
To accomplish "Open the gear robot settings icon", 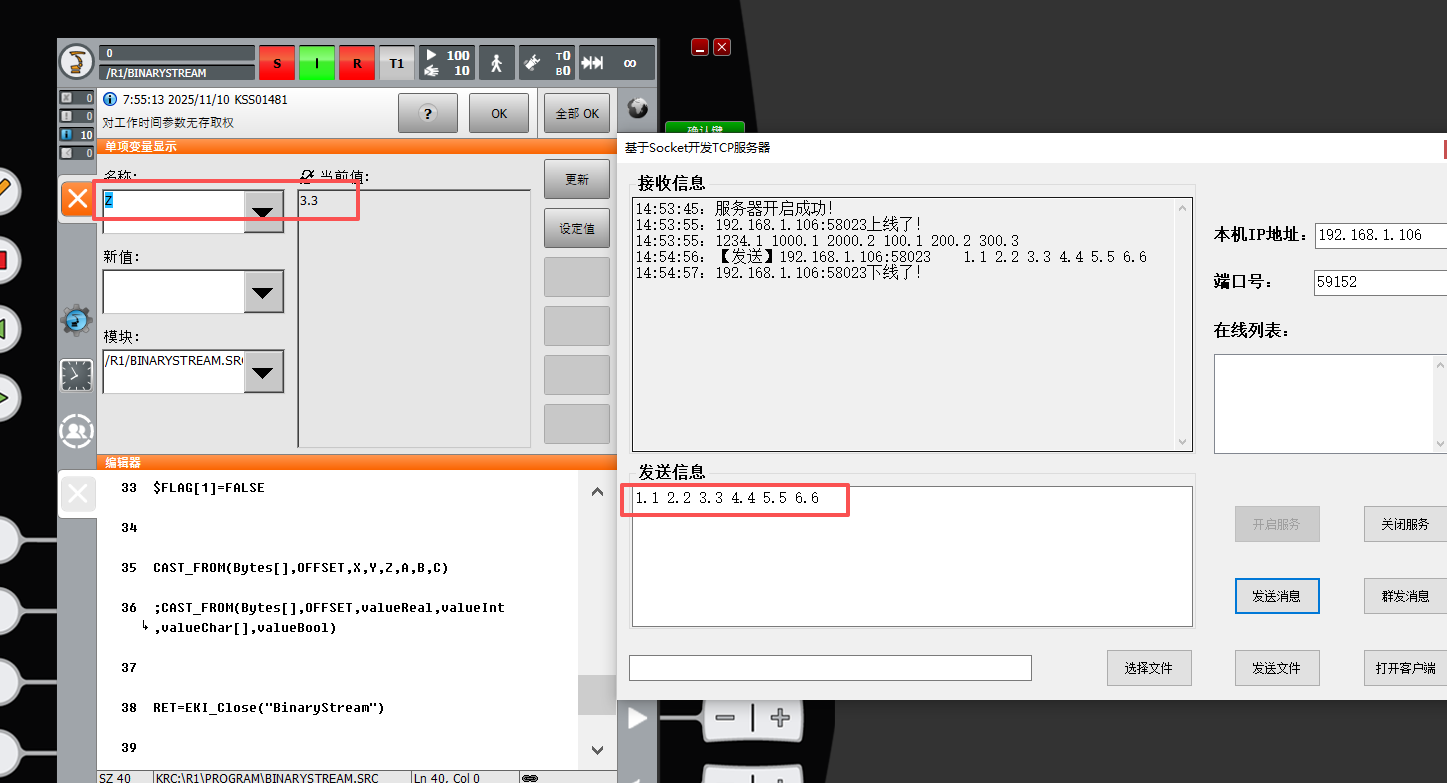I will [76, 321].
